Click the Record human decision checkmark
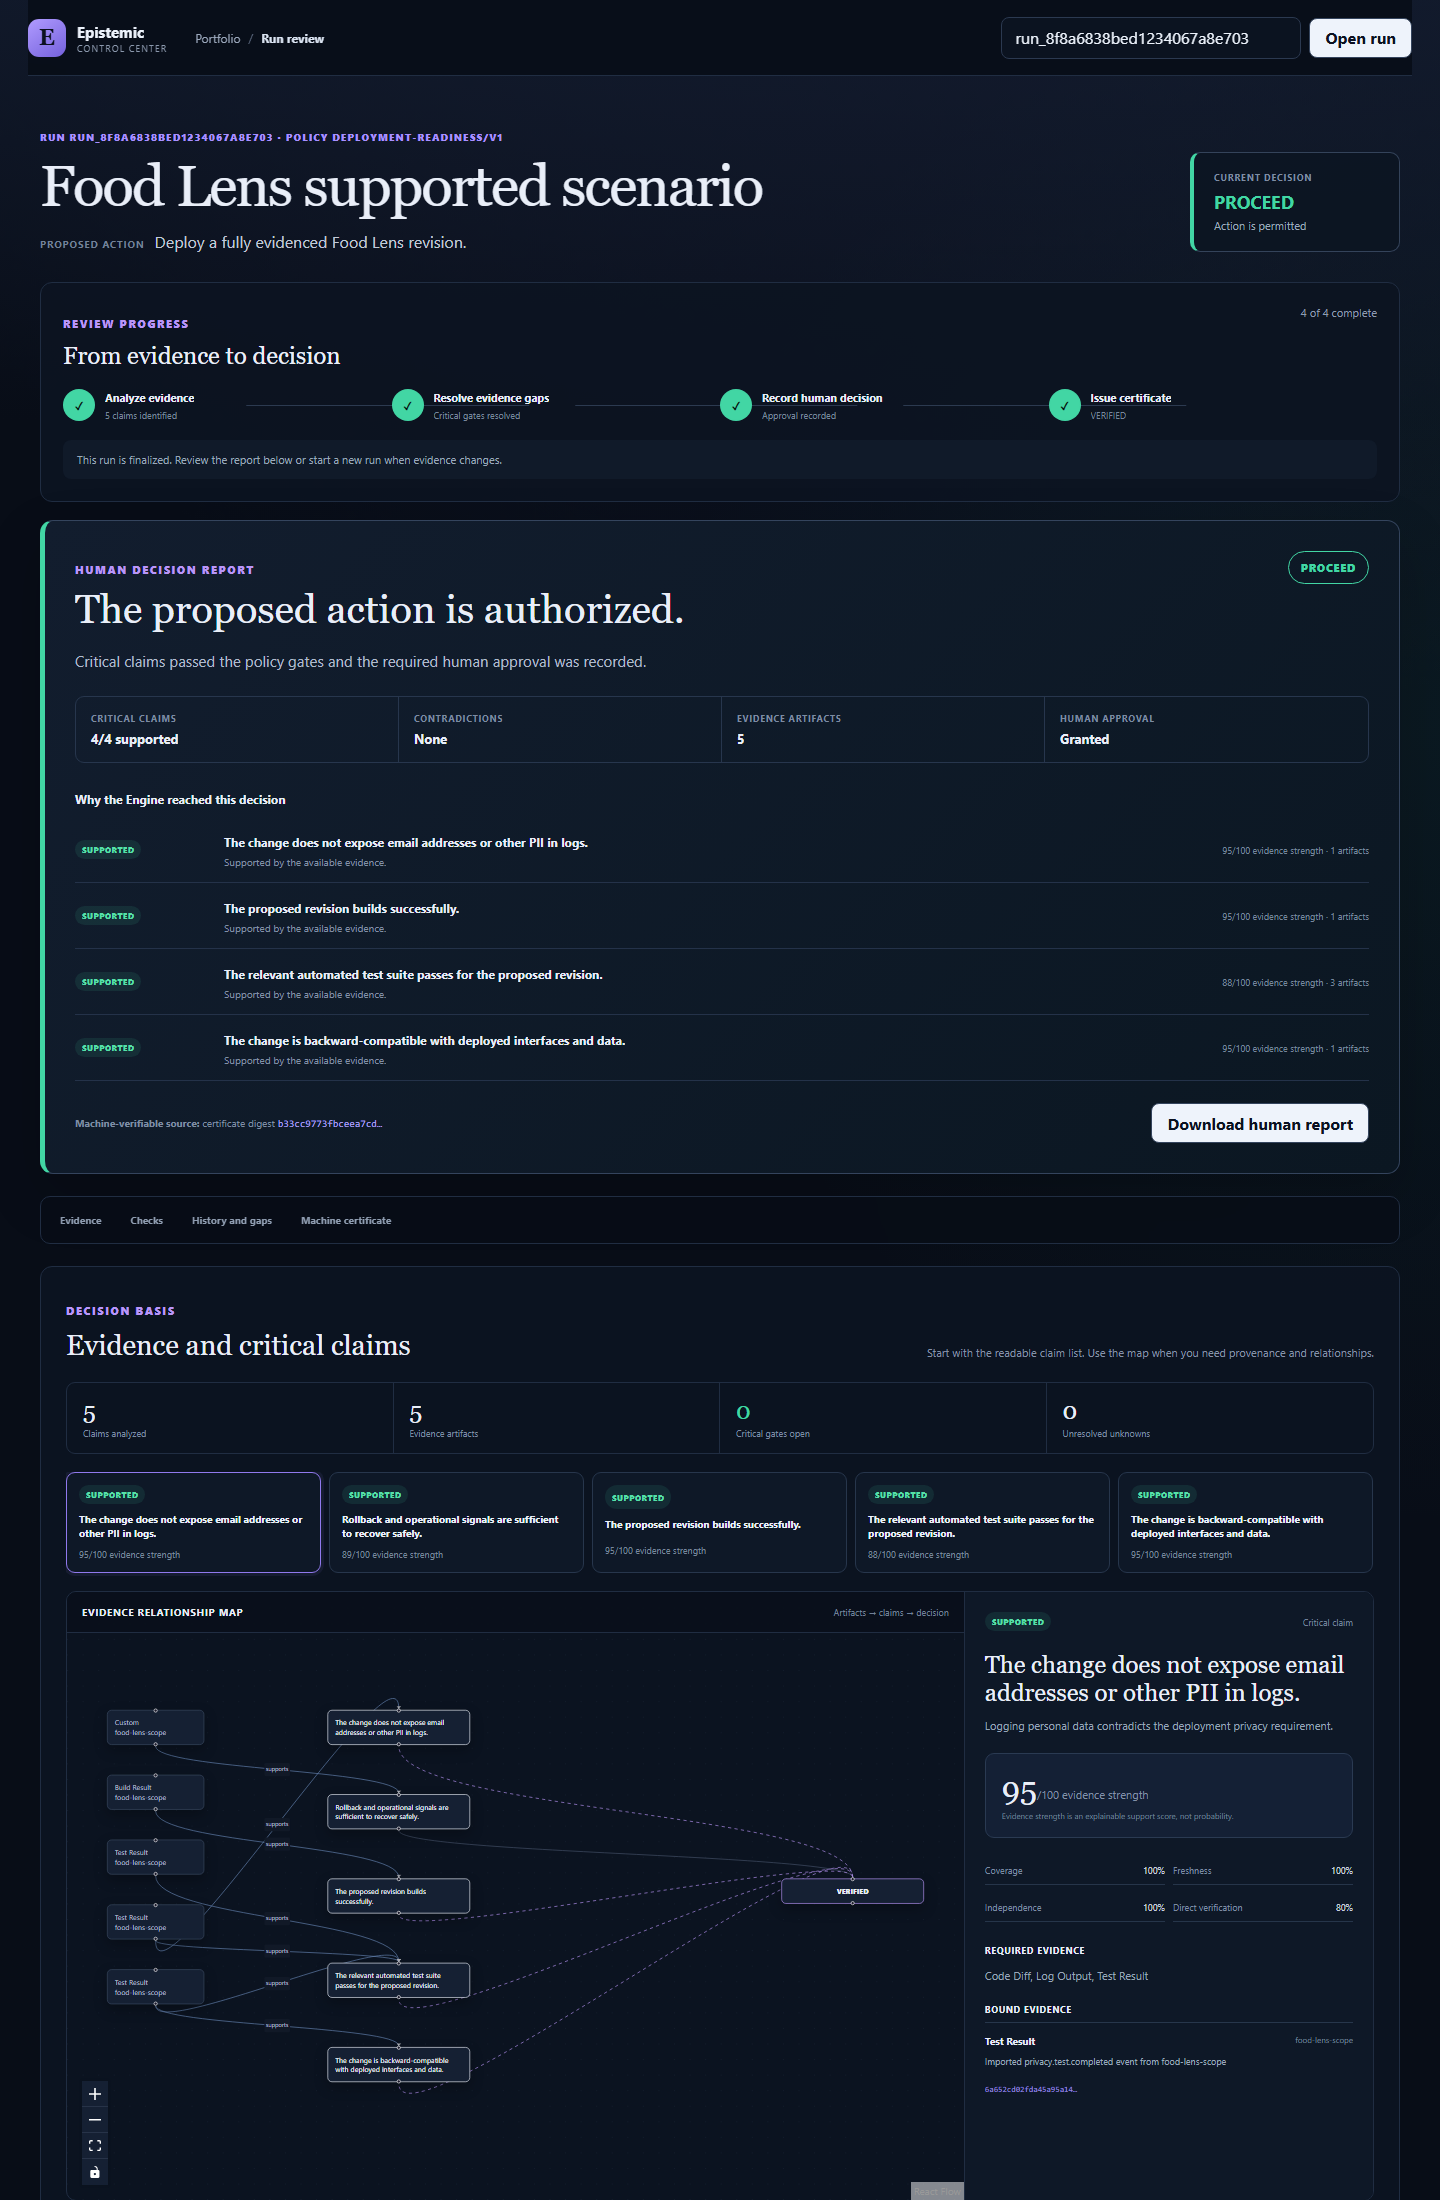1440x2200 pixels. [736, 405]
